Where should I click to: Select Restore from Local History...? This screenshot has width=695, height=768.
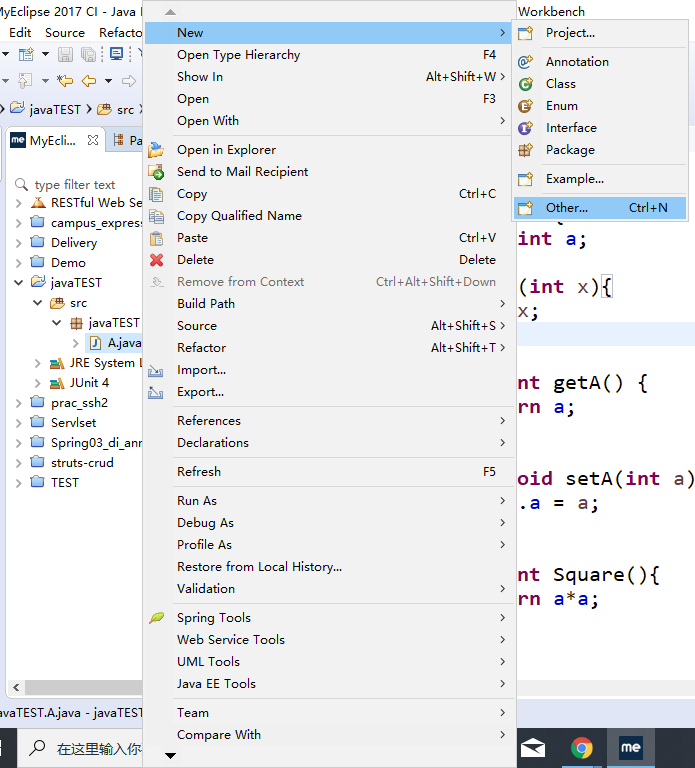[328, 567]
